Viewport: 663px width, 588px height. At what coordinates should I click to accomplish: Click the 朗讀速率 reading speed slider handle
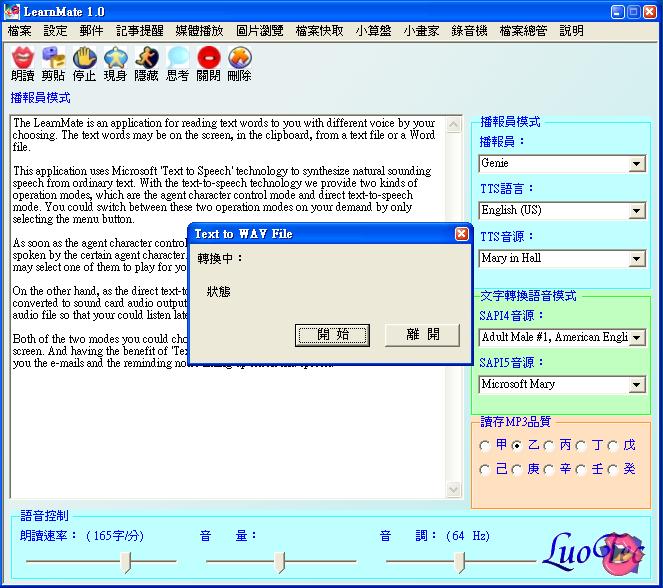tap(126, 562)
